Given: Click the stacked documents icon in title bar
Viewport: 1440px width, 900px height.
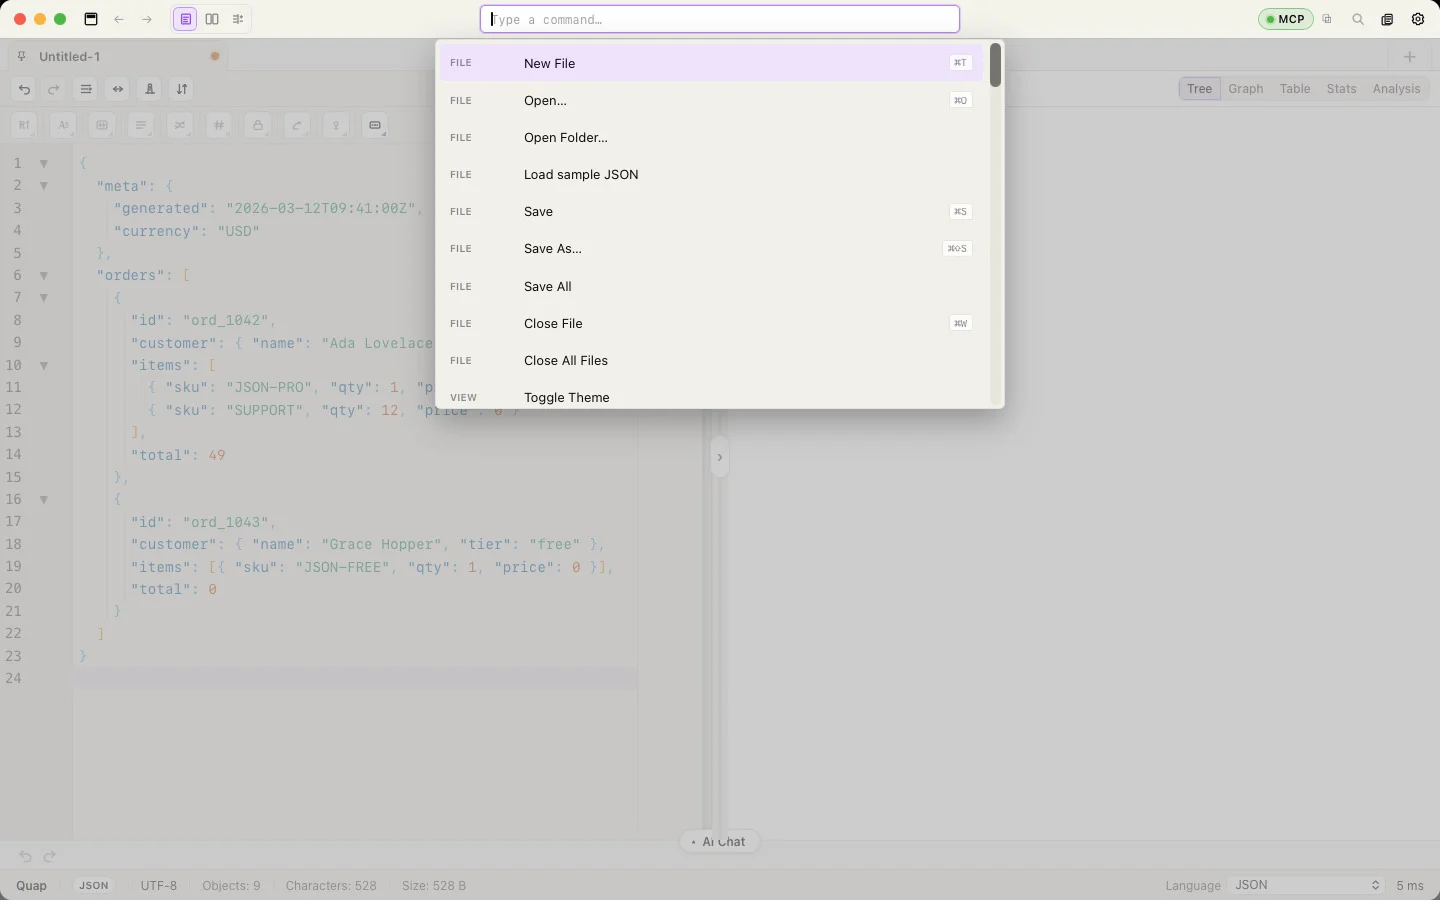Looking at the screenshot, I should coord(1388,19).
